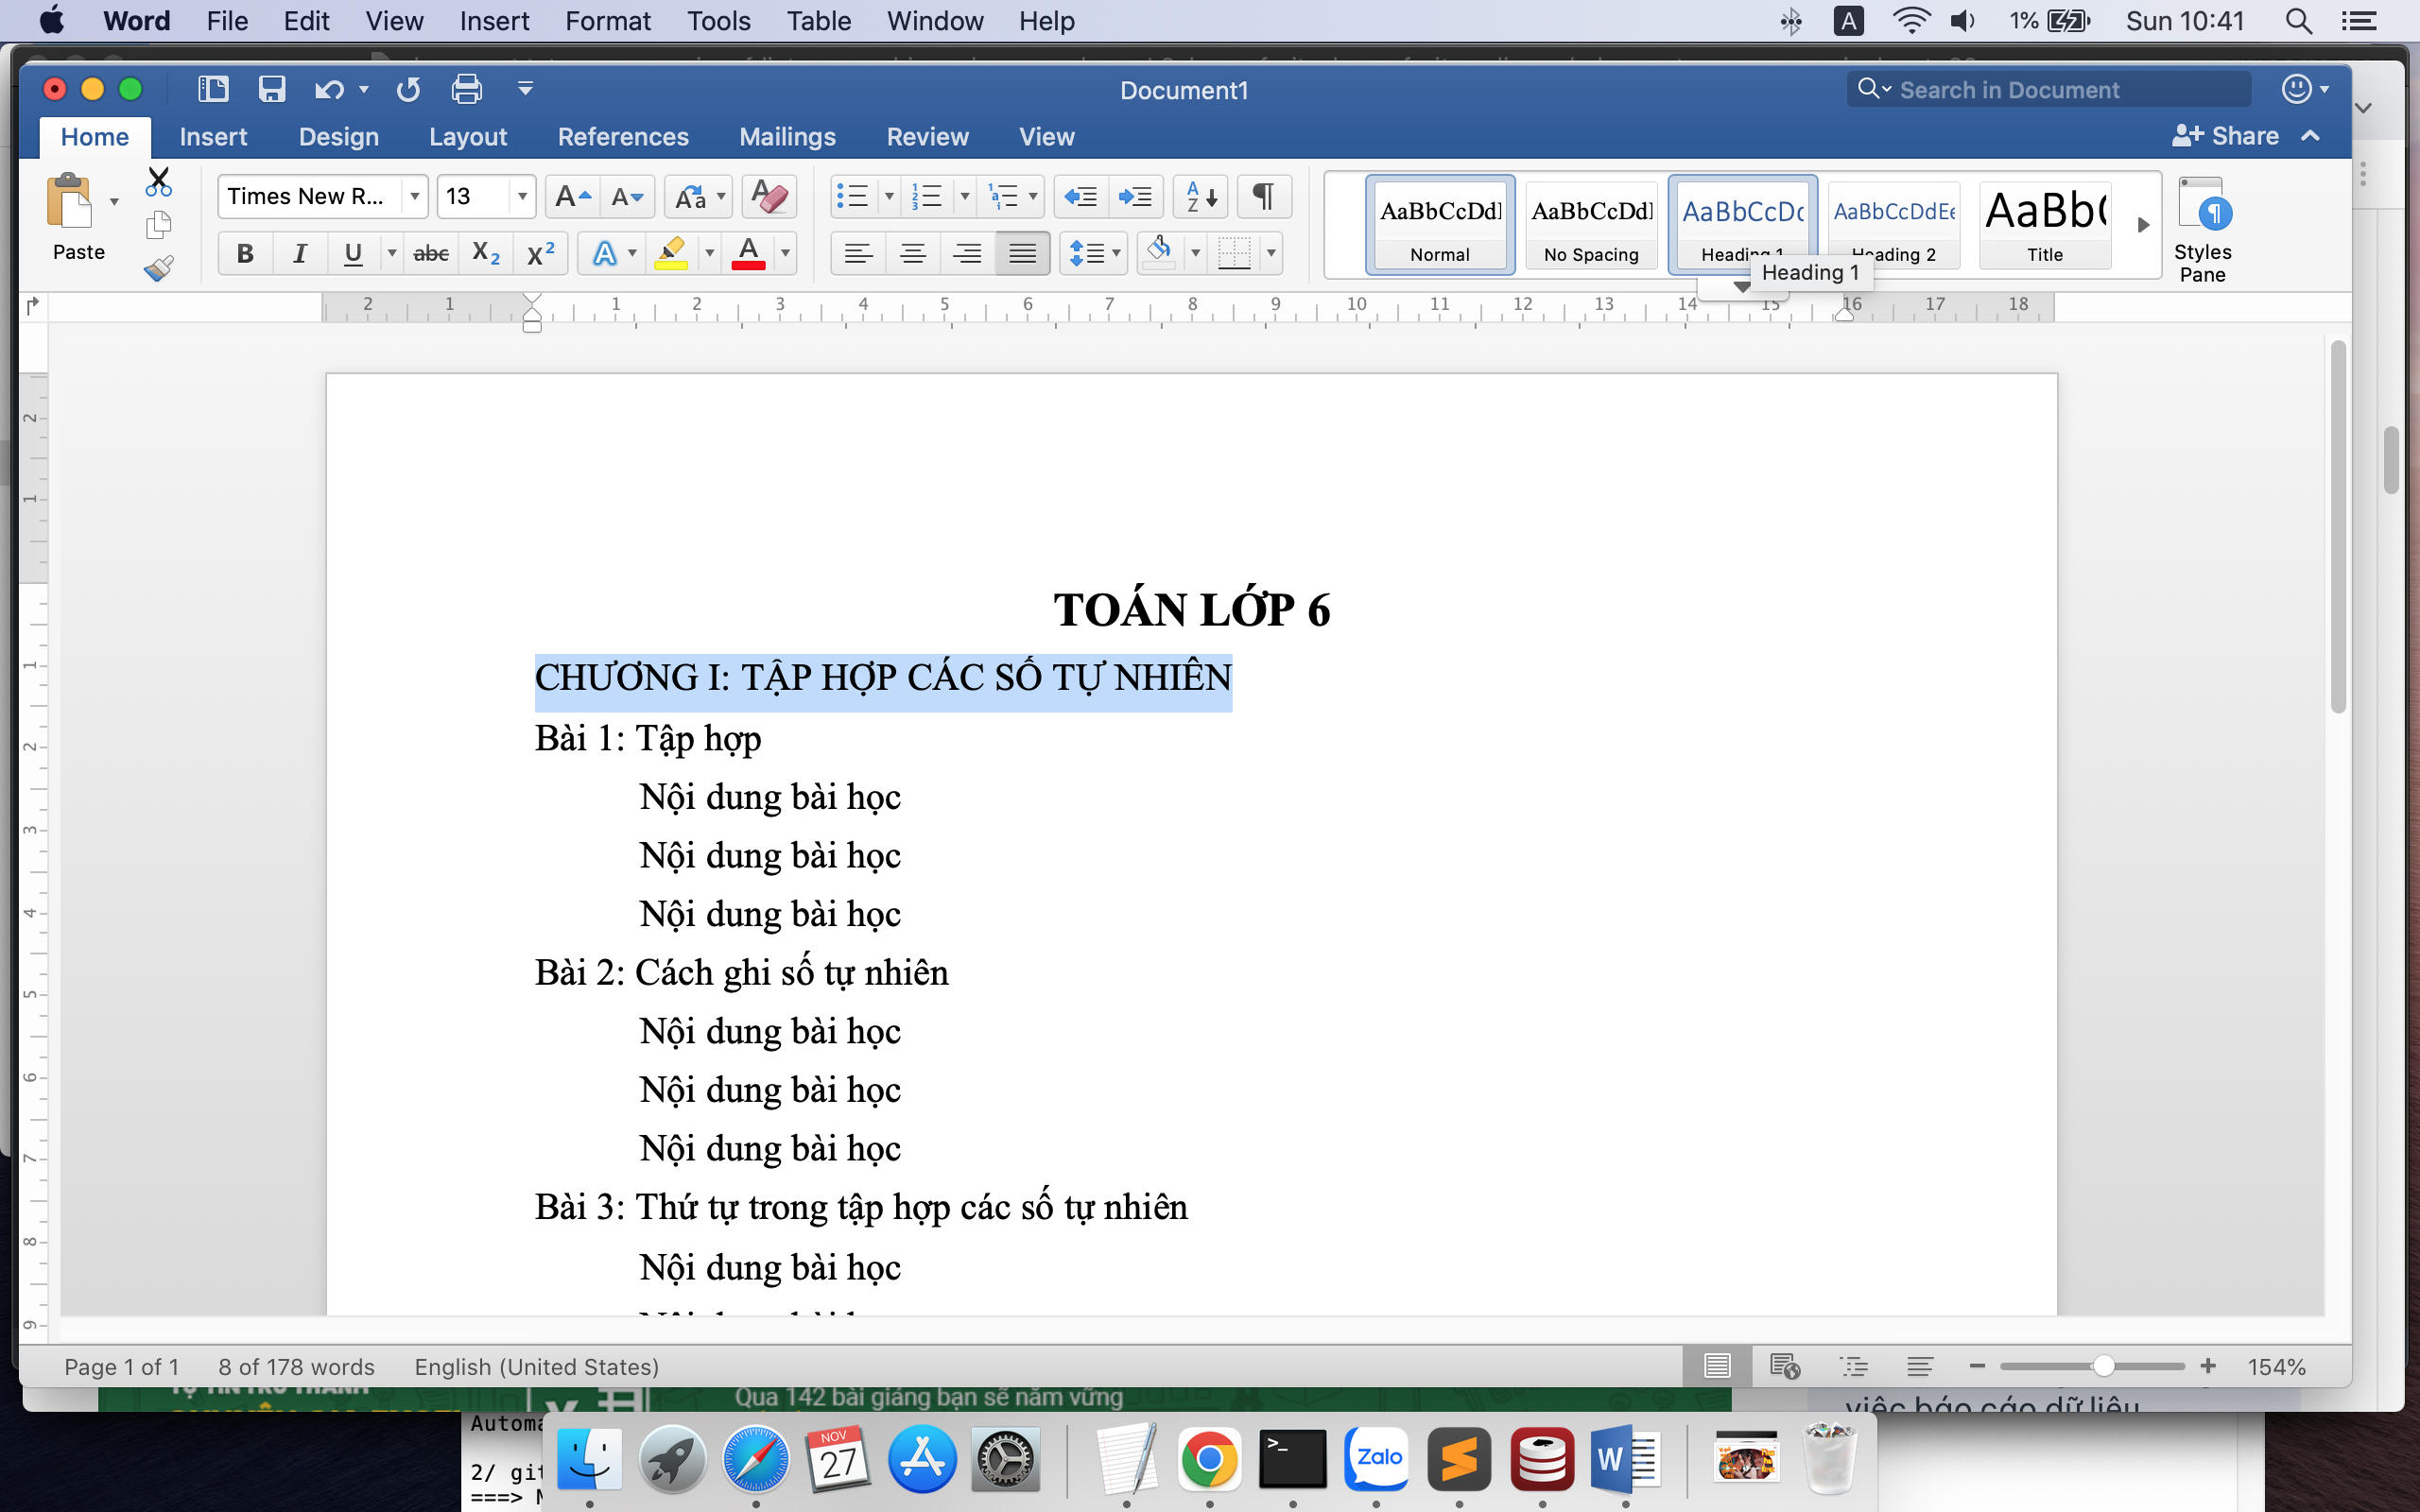
Task: Apply the Heading 2 style
Action: tap(1894, 224)
